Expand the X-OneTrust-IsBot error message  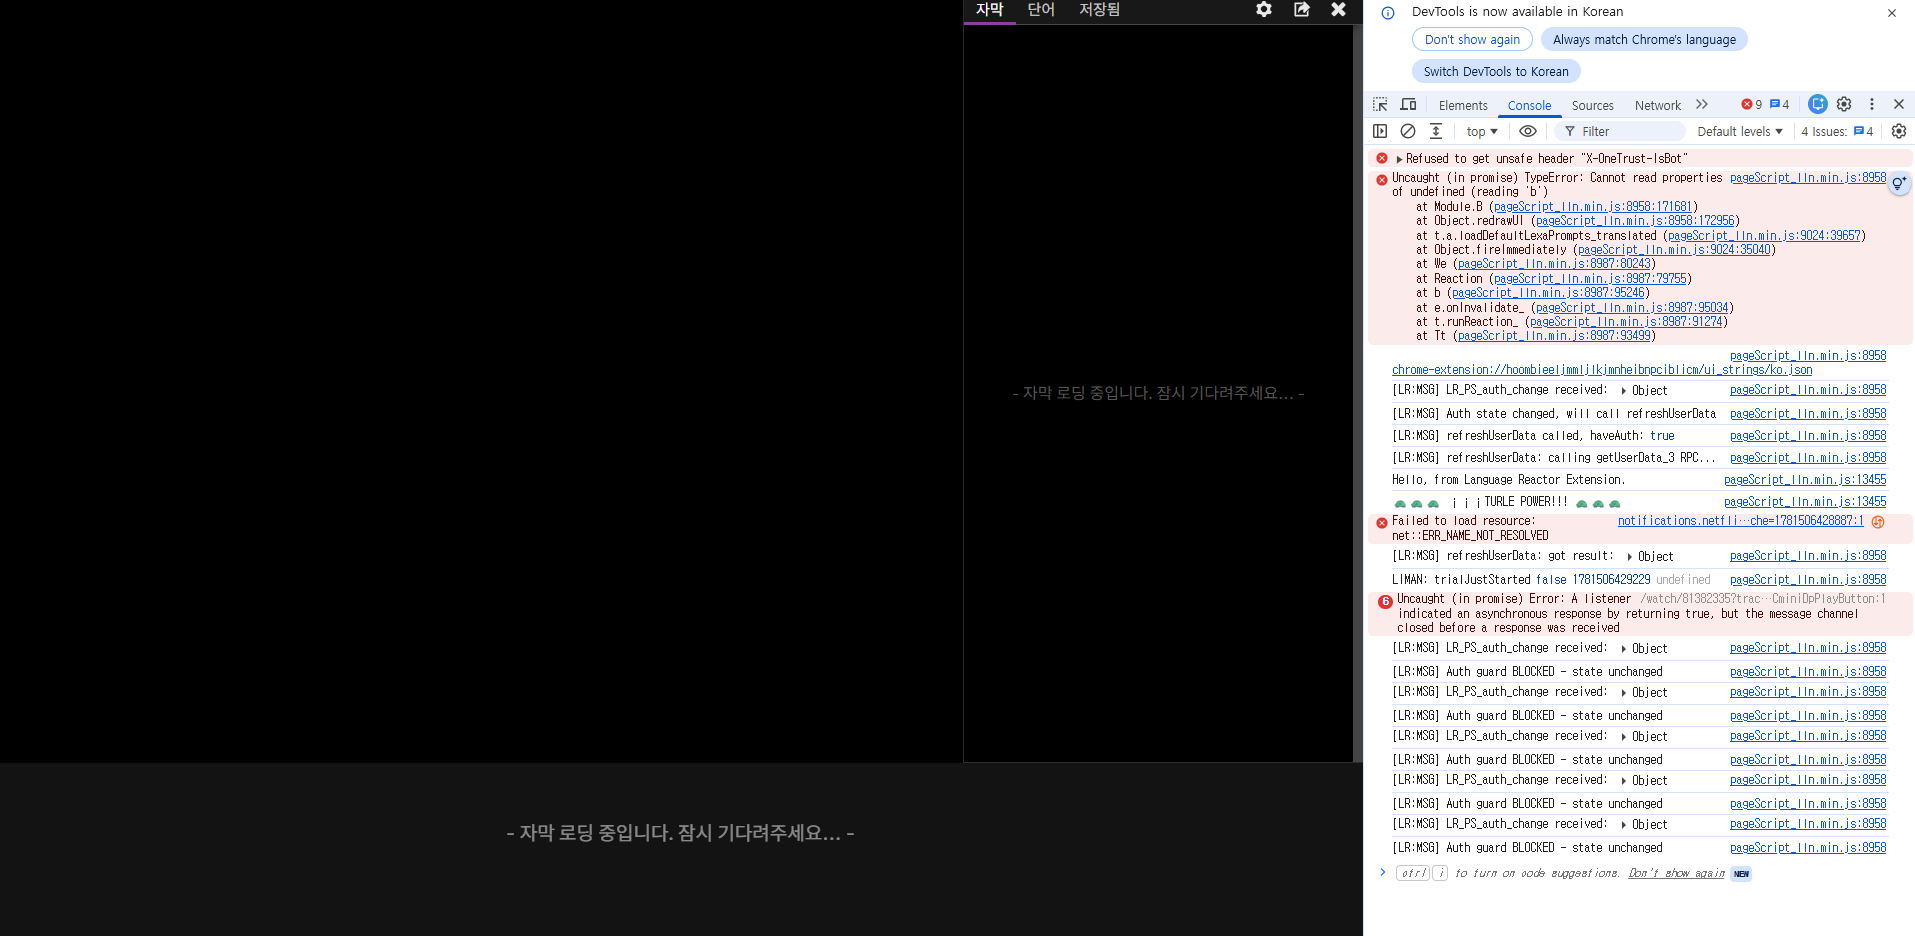[1399, 158]
